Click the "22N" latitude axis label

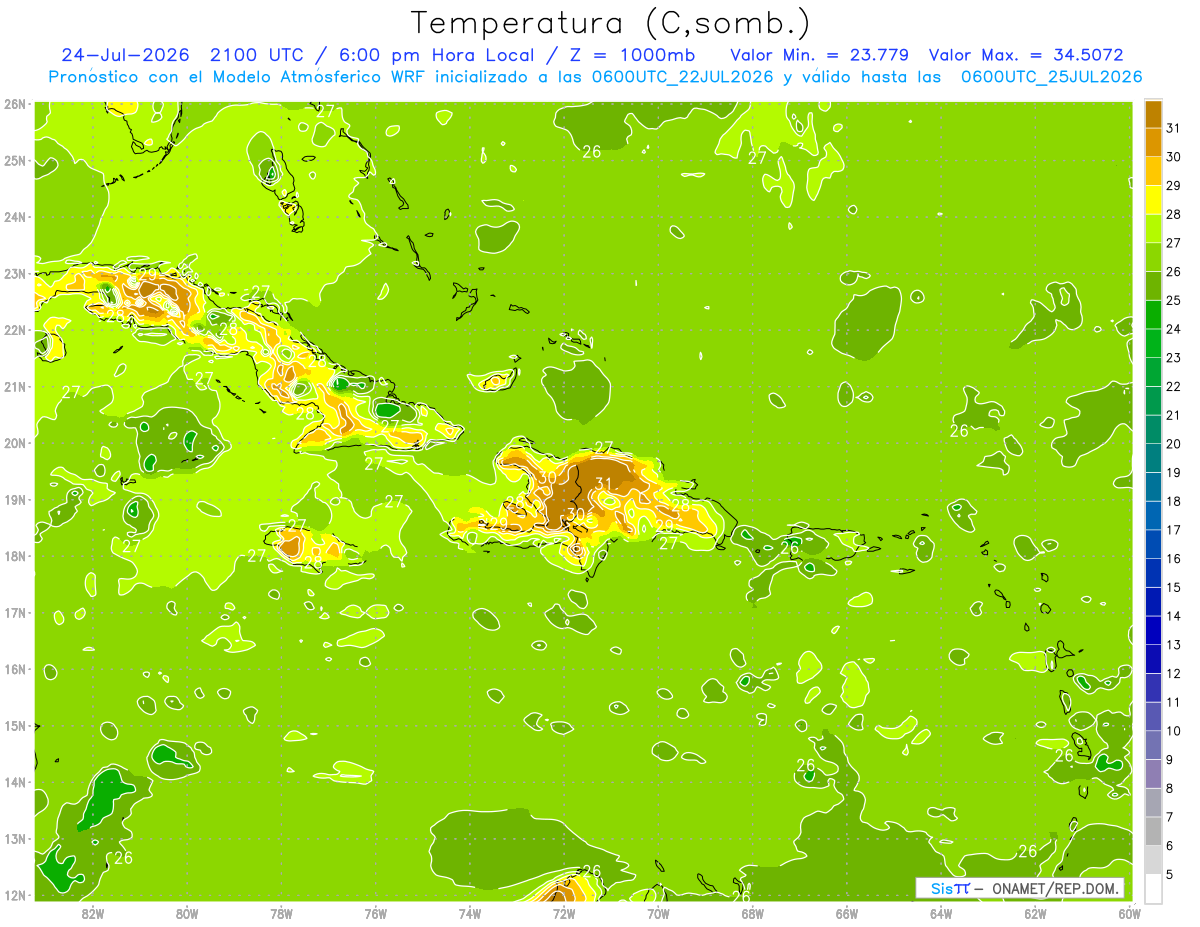(15, 330)
